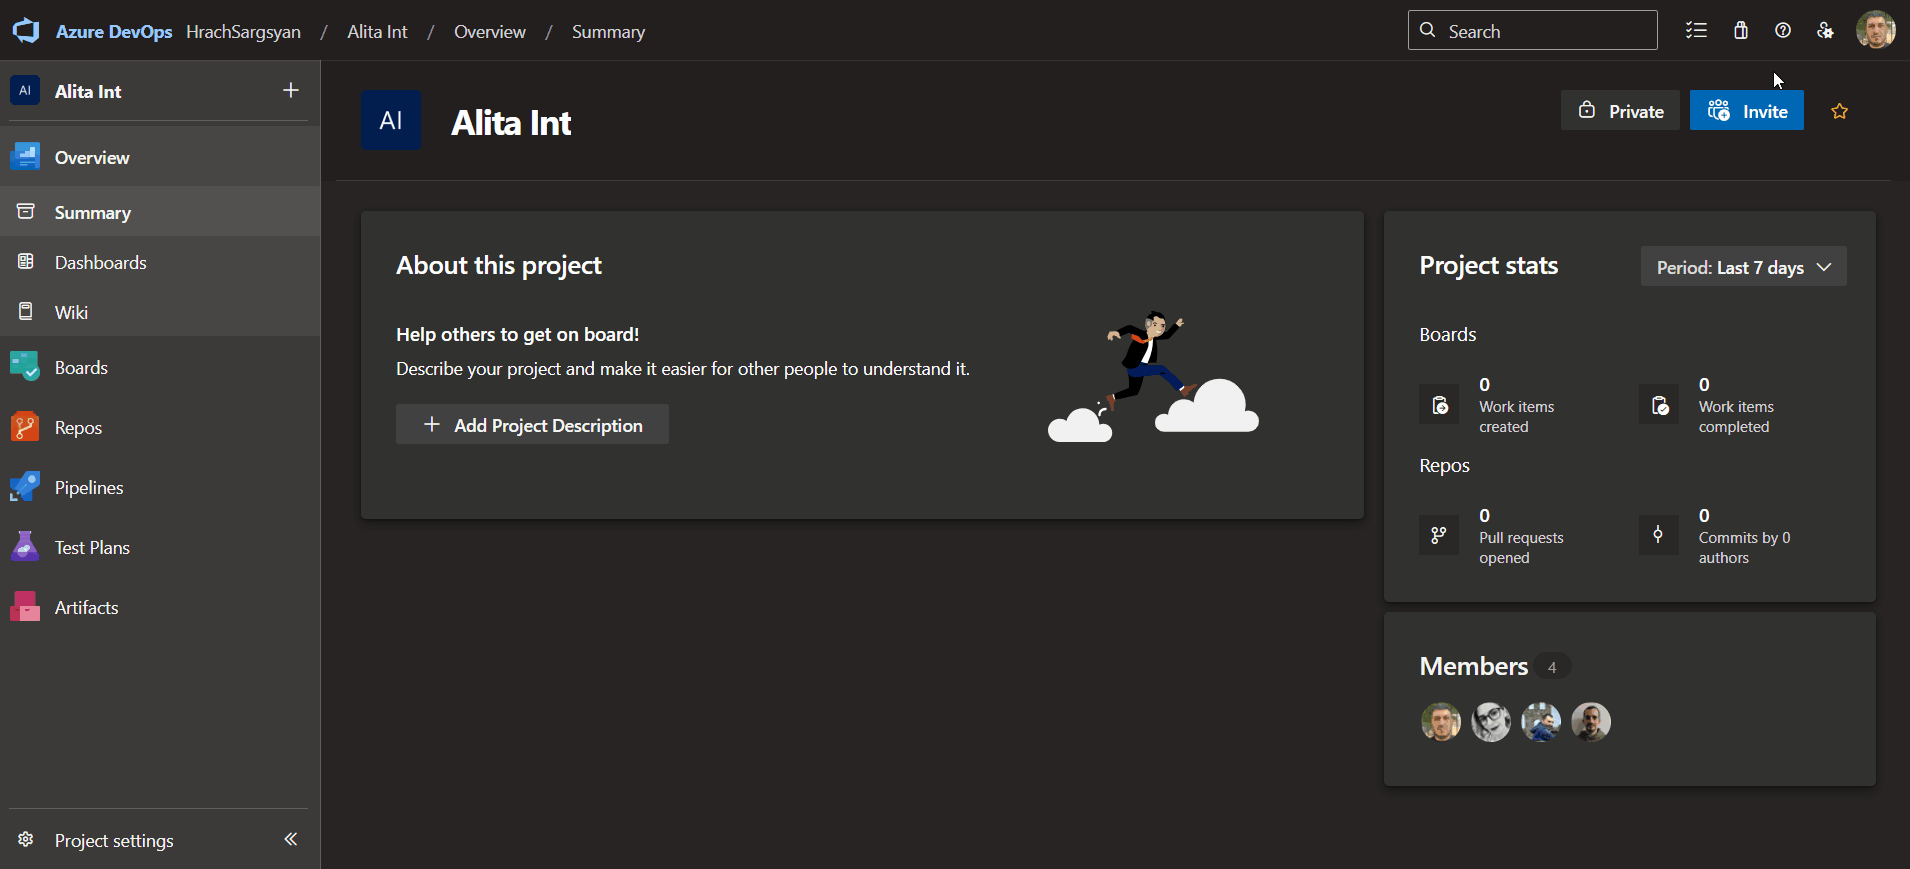Click the plus icon next to Alita Int

pos(291,90)
